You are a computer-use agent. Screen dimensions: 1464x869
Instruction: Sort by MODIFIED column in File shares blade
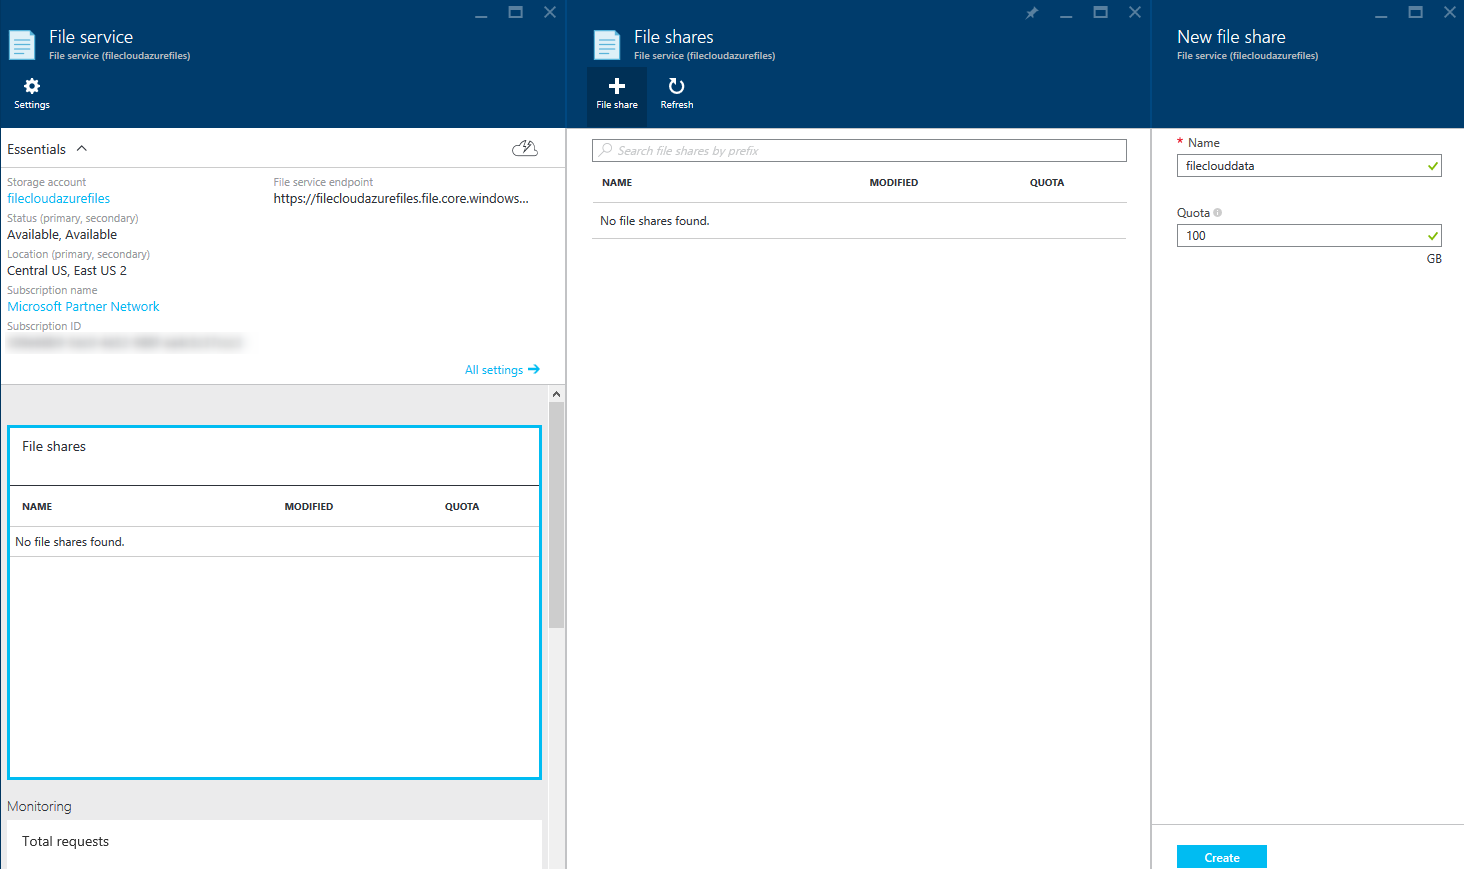(893, 183)
